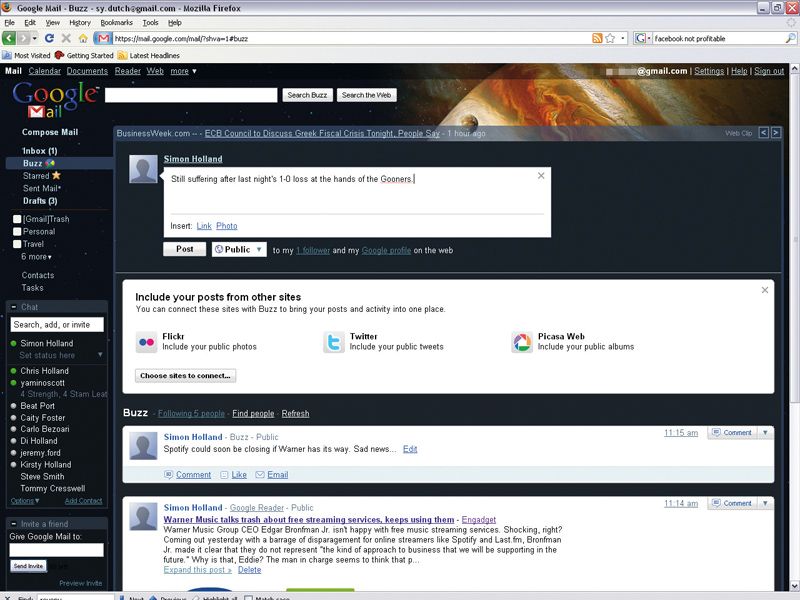The height and width of the screenshot is (600, 800).
Task: Click the Reload page icon
Action: [49, 38]
